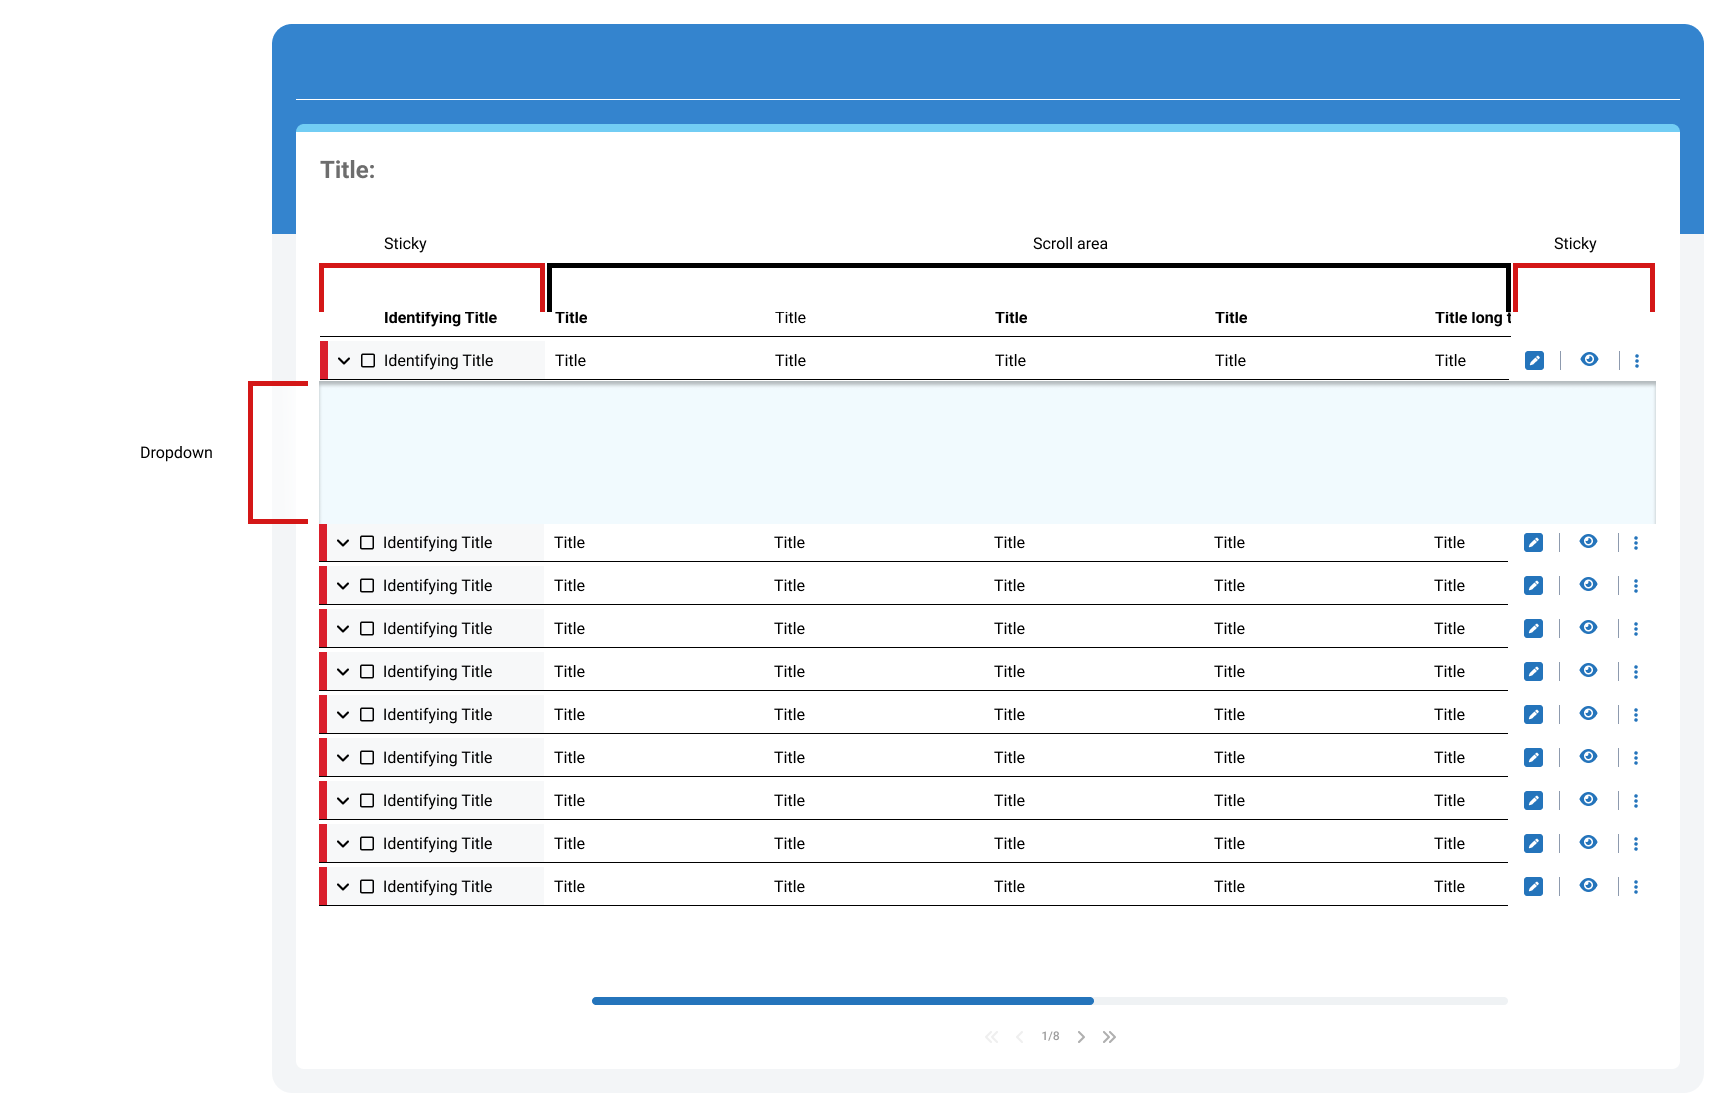Tick the checkbox in the fourth table row

[x=367, y=629]
